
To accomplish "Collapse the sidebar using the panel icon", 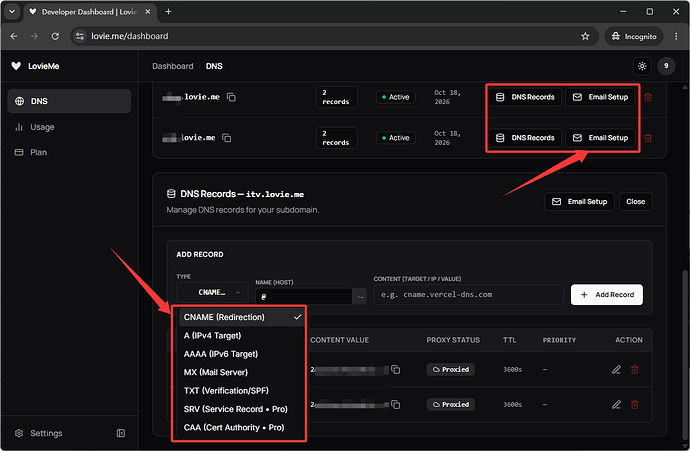I will (x=121, y=433).
